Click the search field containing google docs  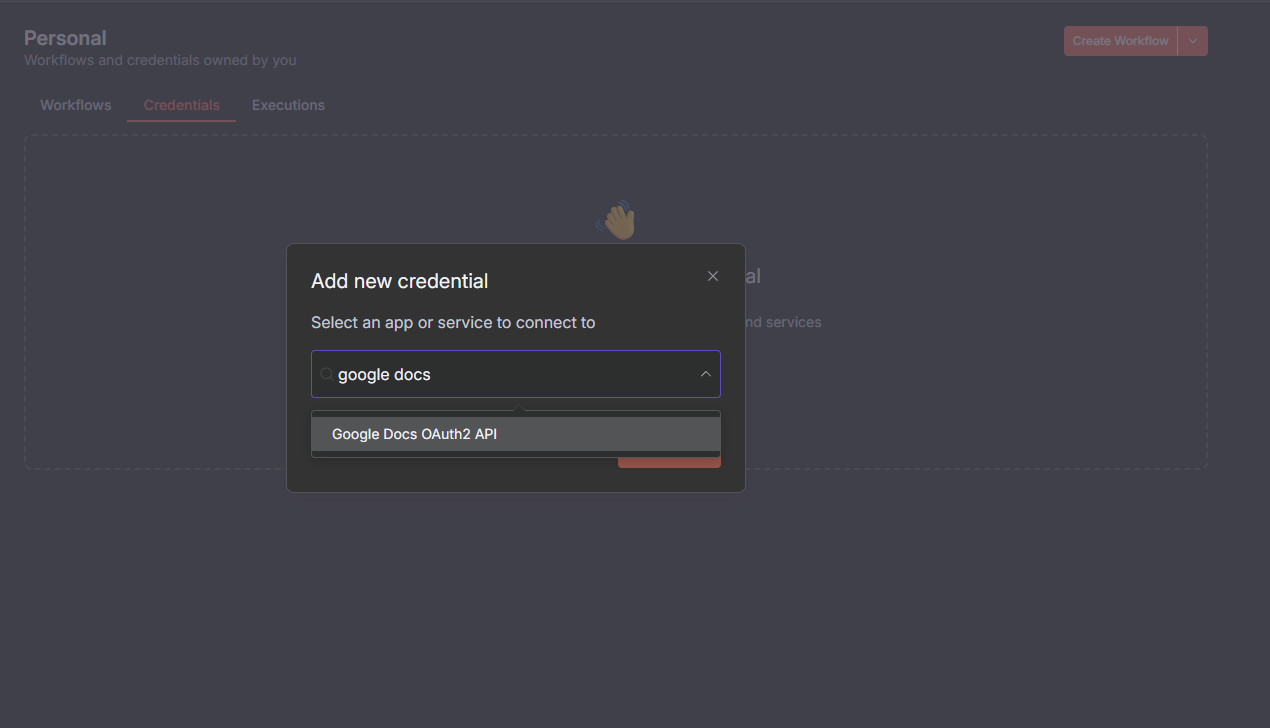pyautogui.click(x=516, y=374)
